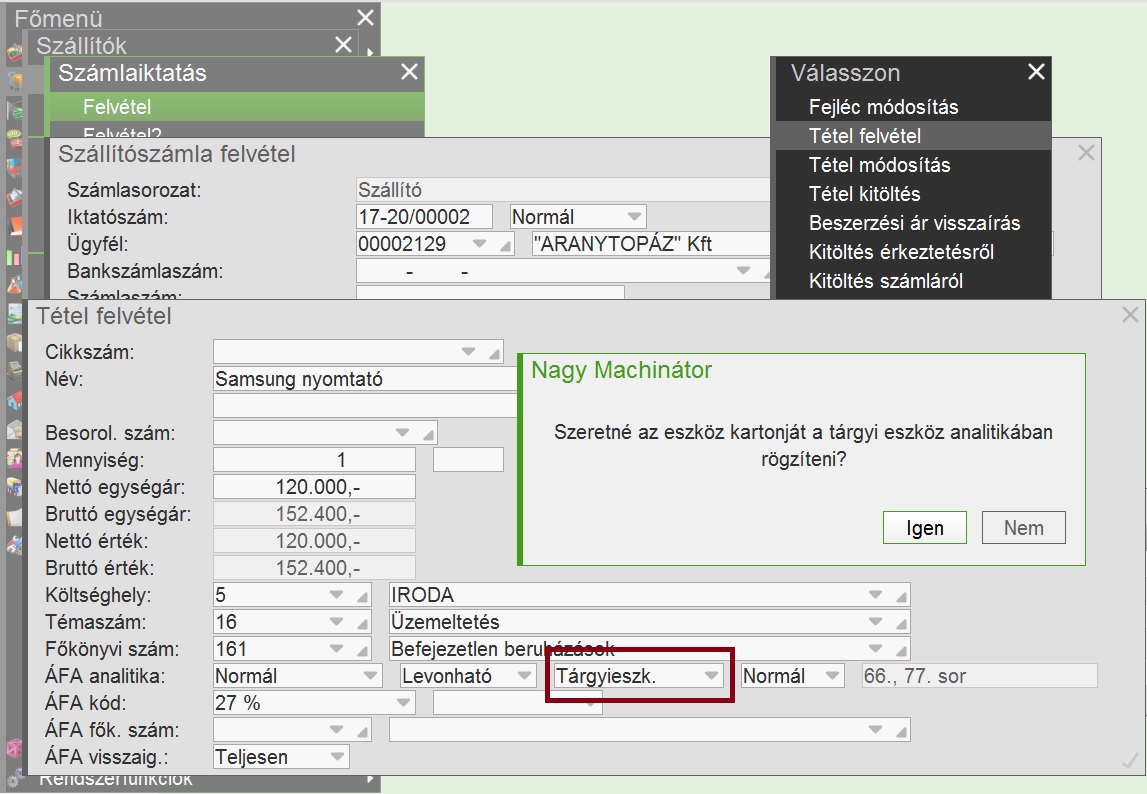Open the ÁFA fők. szám code dropdown
The width and height of the screenshot is (1147, 794).
(336, 730)
